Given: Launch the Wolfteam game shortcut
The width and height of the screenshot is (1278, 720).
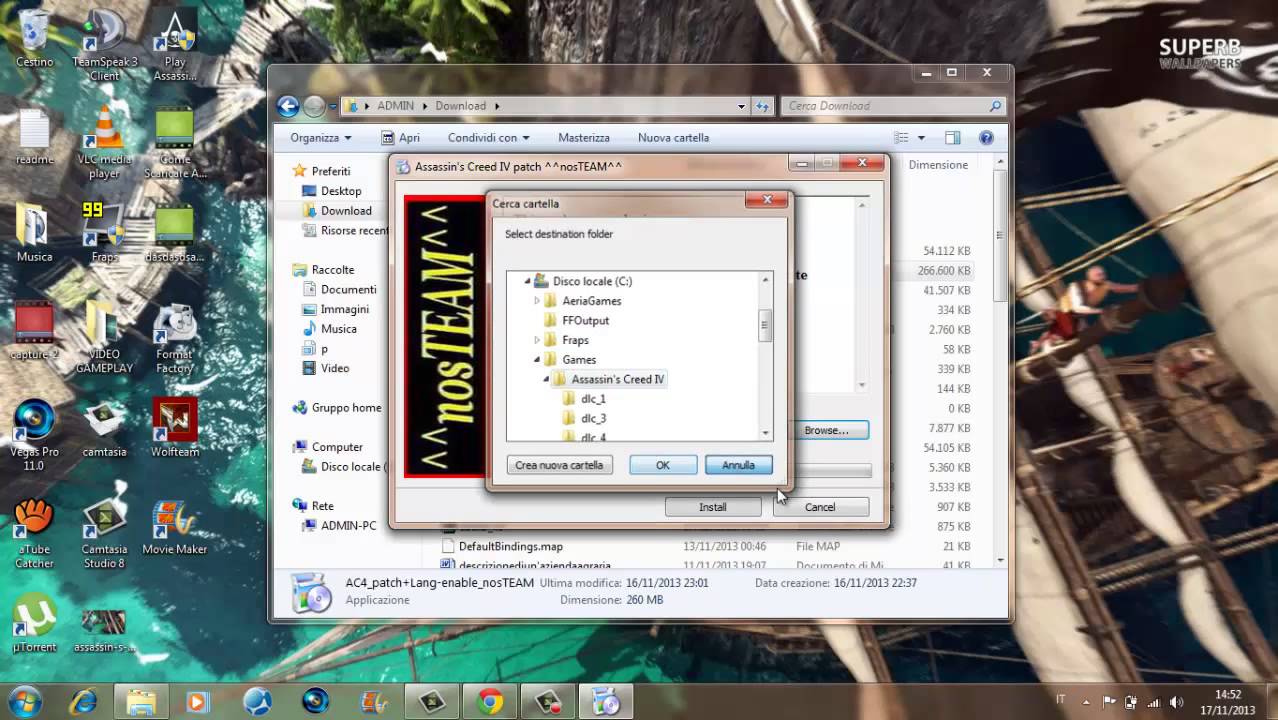Looking at the screenshot, I should point(174,429).
